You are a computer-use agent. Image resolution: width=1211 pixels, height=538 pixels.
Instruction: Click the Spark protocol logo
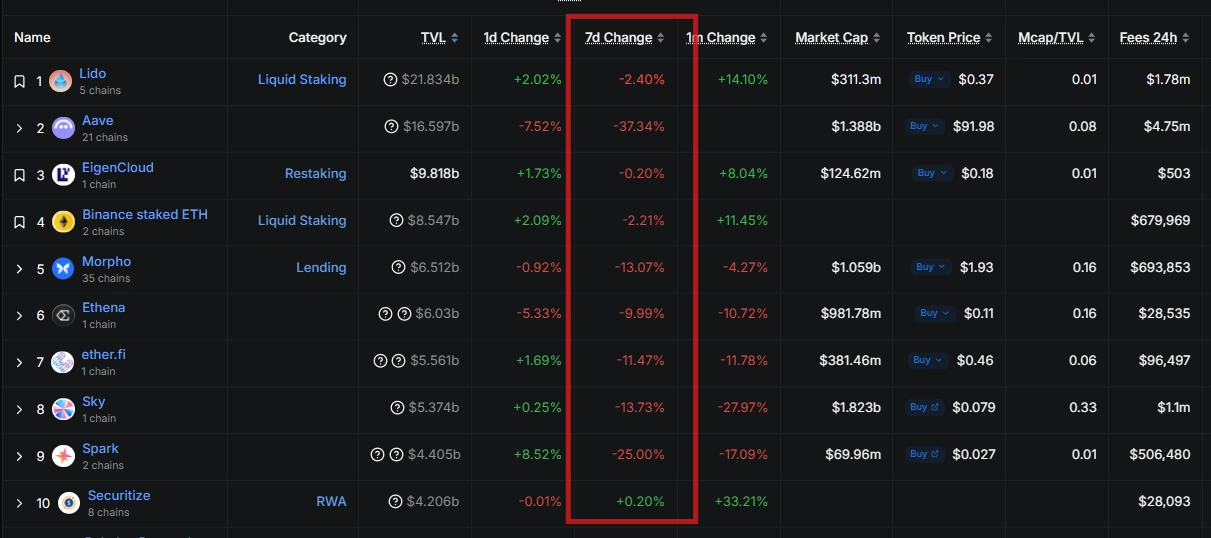coord(63,456)
